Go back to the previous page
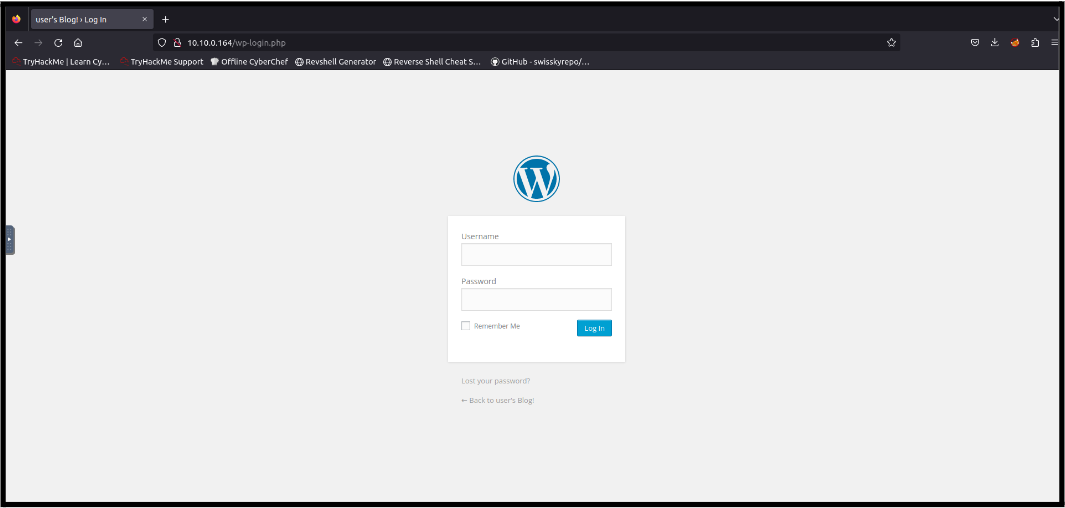Viewport: 1065px width, 508px height. 18,43
